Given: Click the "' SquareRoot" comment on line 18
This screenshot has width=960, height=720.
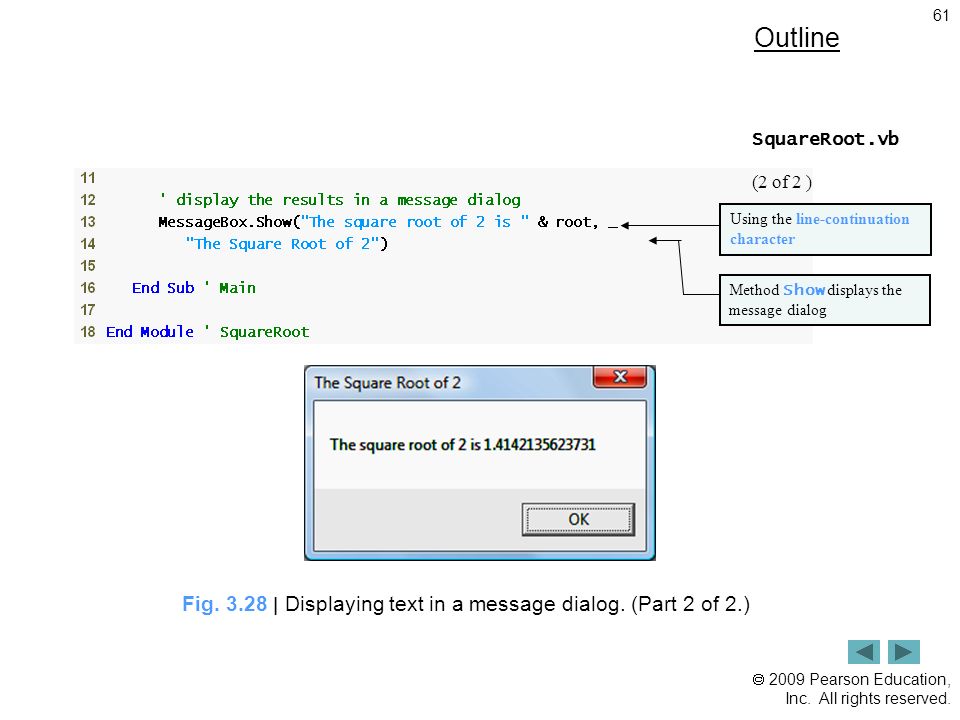Looking at the screenshot, I should tap(257, 332).
